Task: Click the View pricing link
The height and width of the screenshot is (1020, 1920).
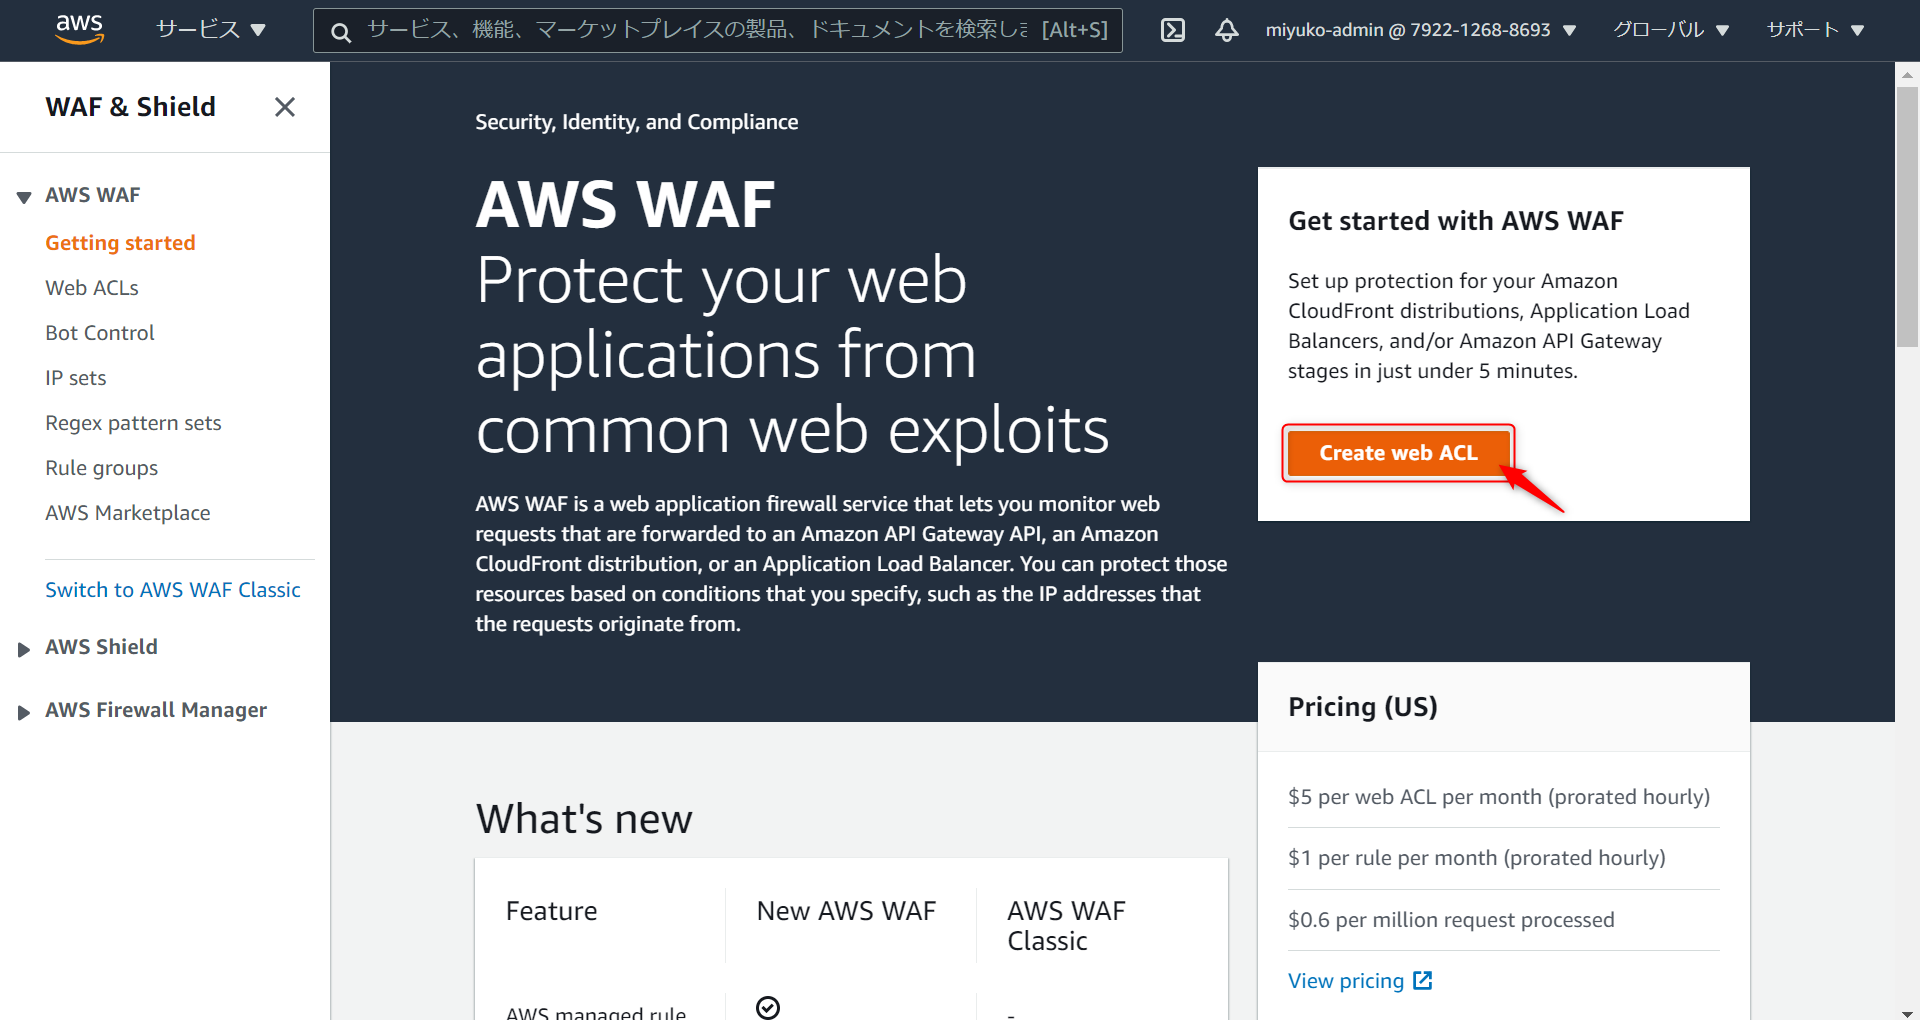Action: coord(1345,981)
